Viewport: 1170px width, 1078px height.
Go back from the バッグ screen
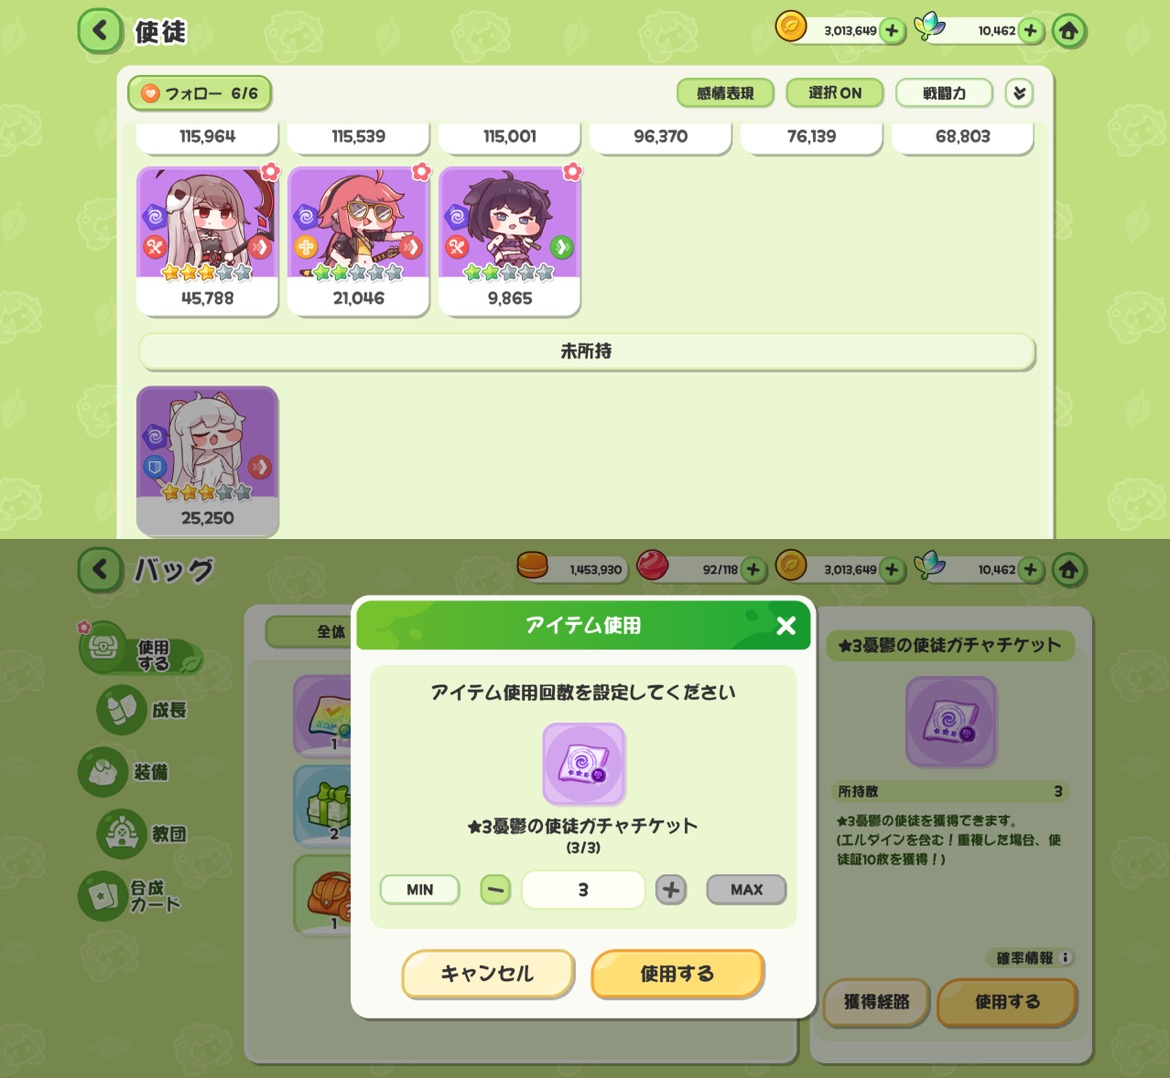pyautogui.click(x=100, y=570)
